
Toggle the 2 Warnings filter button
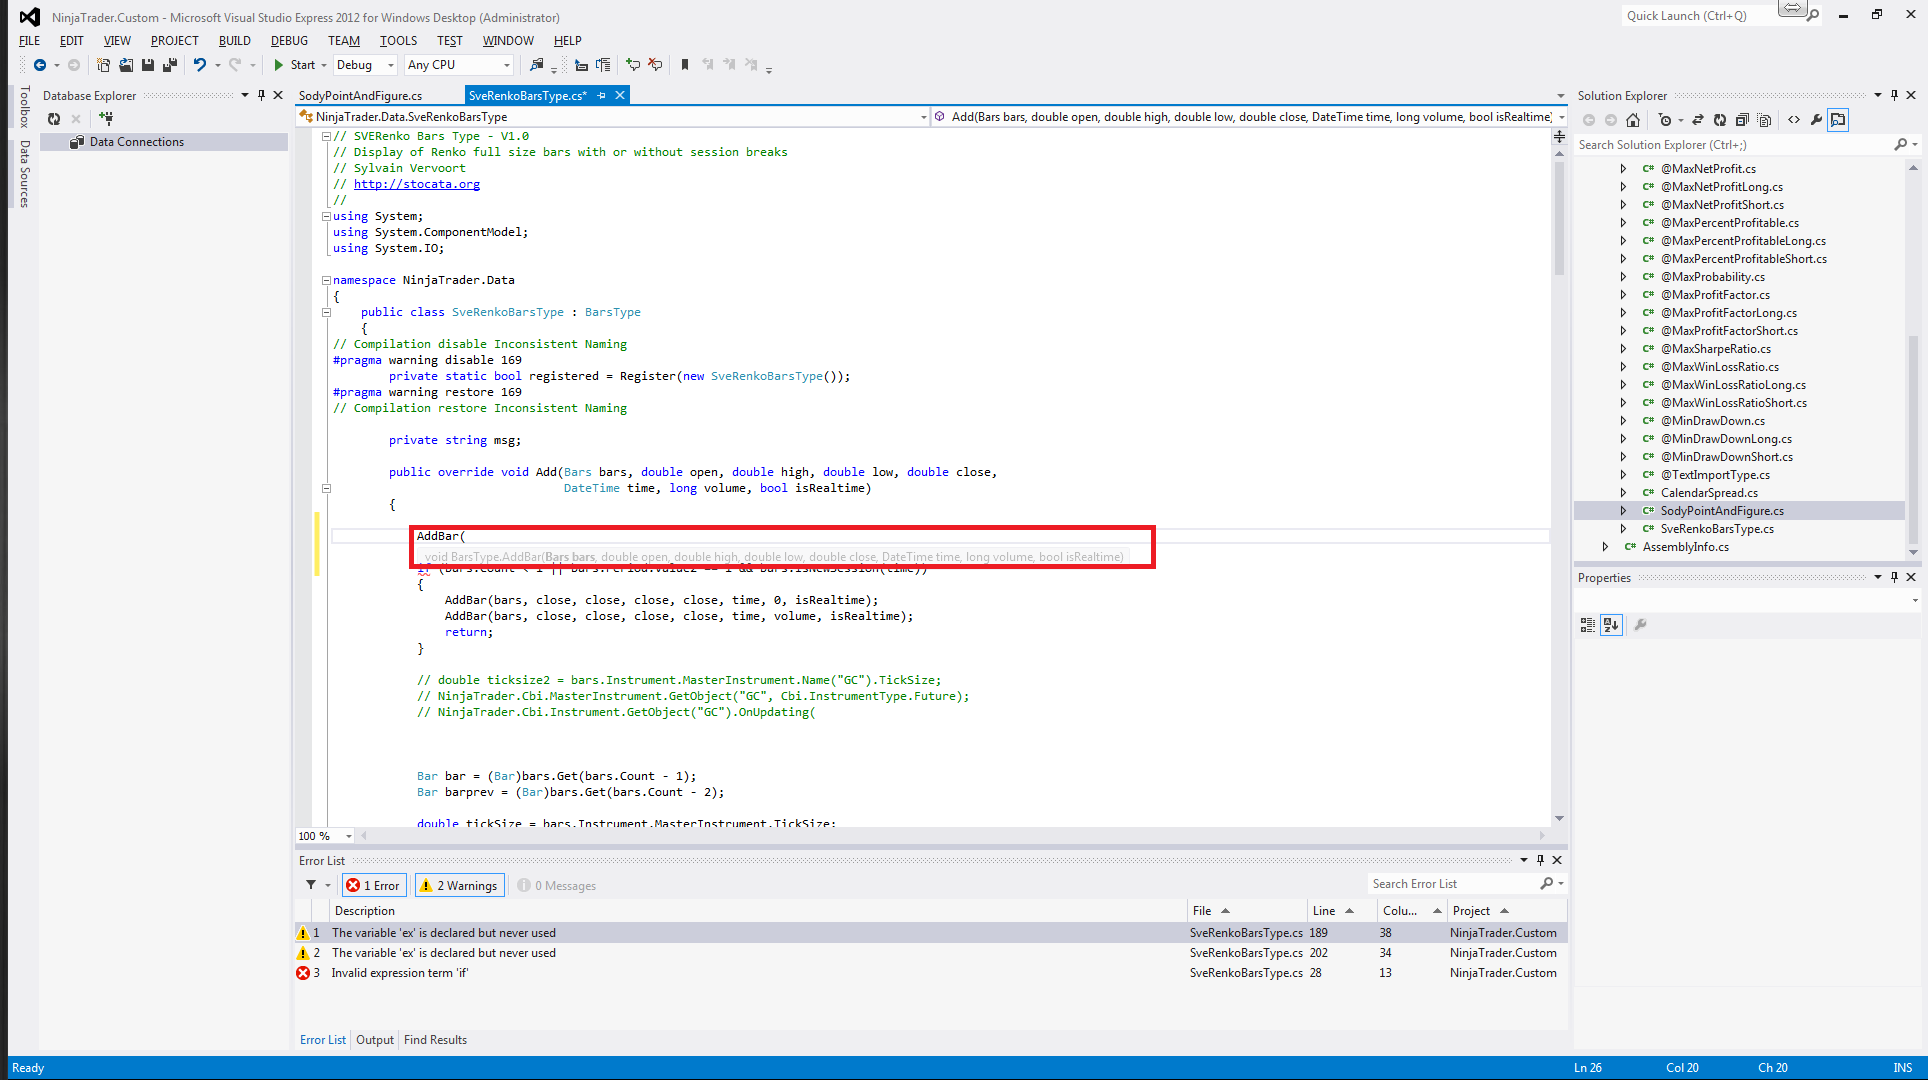459,885
